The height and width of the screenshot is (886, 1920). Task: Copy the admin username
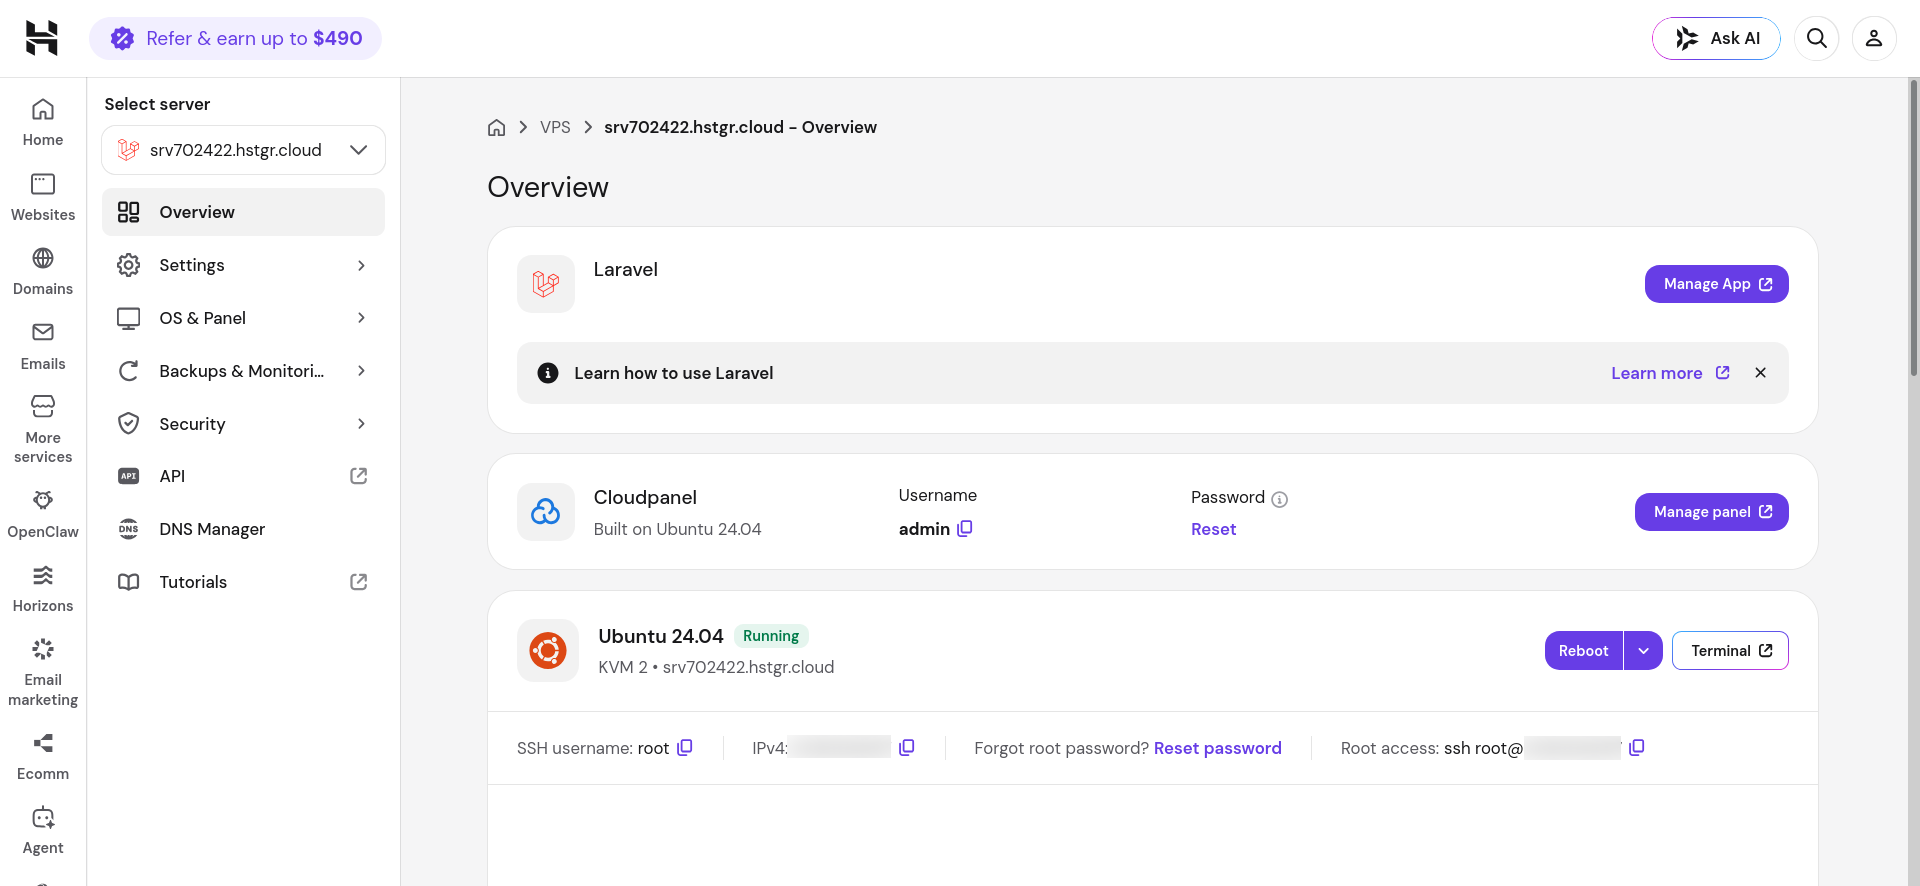965,528
